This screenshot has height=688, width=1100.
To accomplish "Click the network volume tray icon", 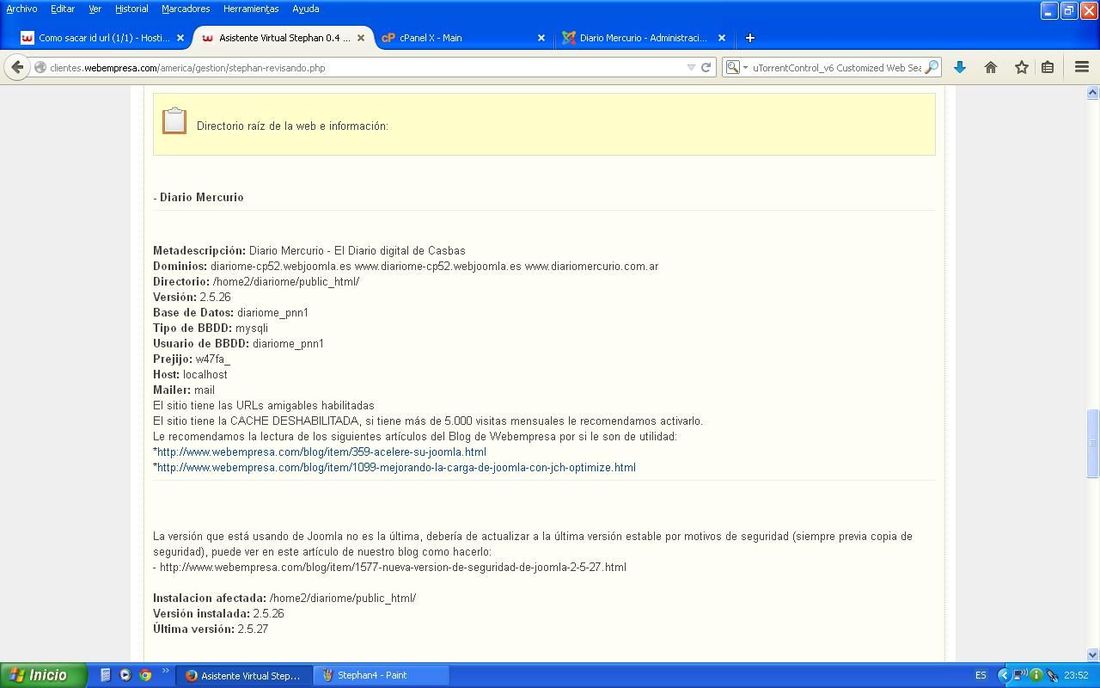I will tap(1021, 675).
